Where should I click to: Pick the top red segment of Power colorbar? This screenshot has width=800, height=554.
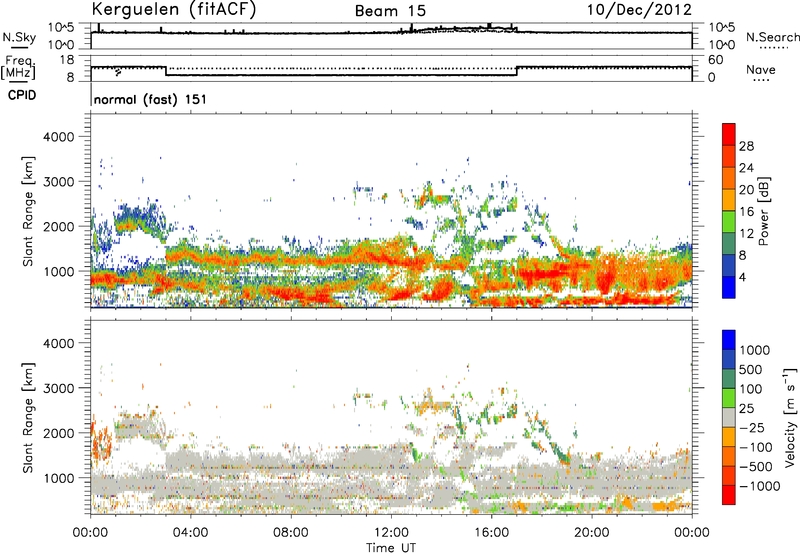point(729,134)
